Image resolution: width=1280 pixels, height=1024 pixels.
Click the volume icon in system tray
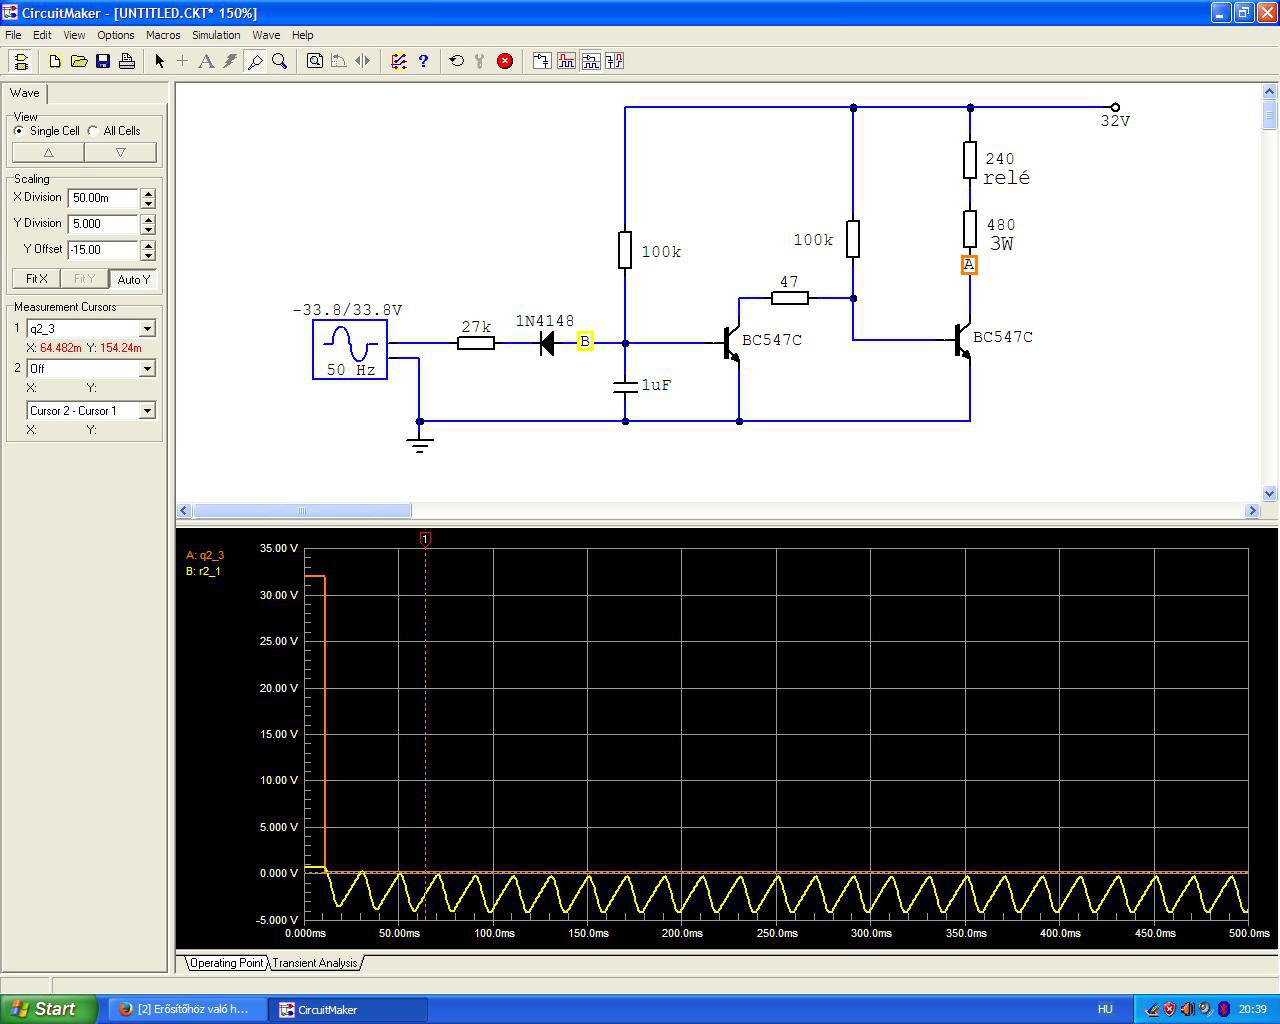[x=1187, y=1009]
